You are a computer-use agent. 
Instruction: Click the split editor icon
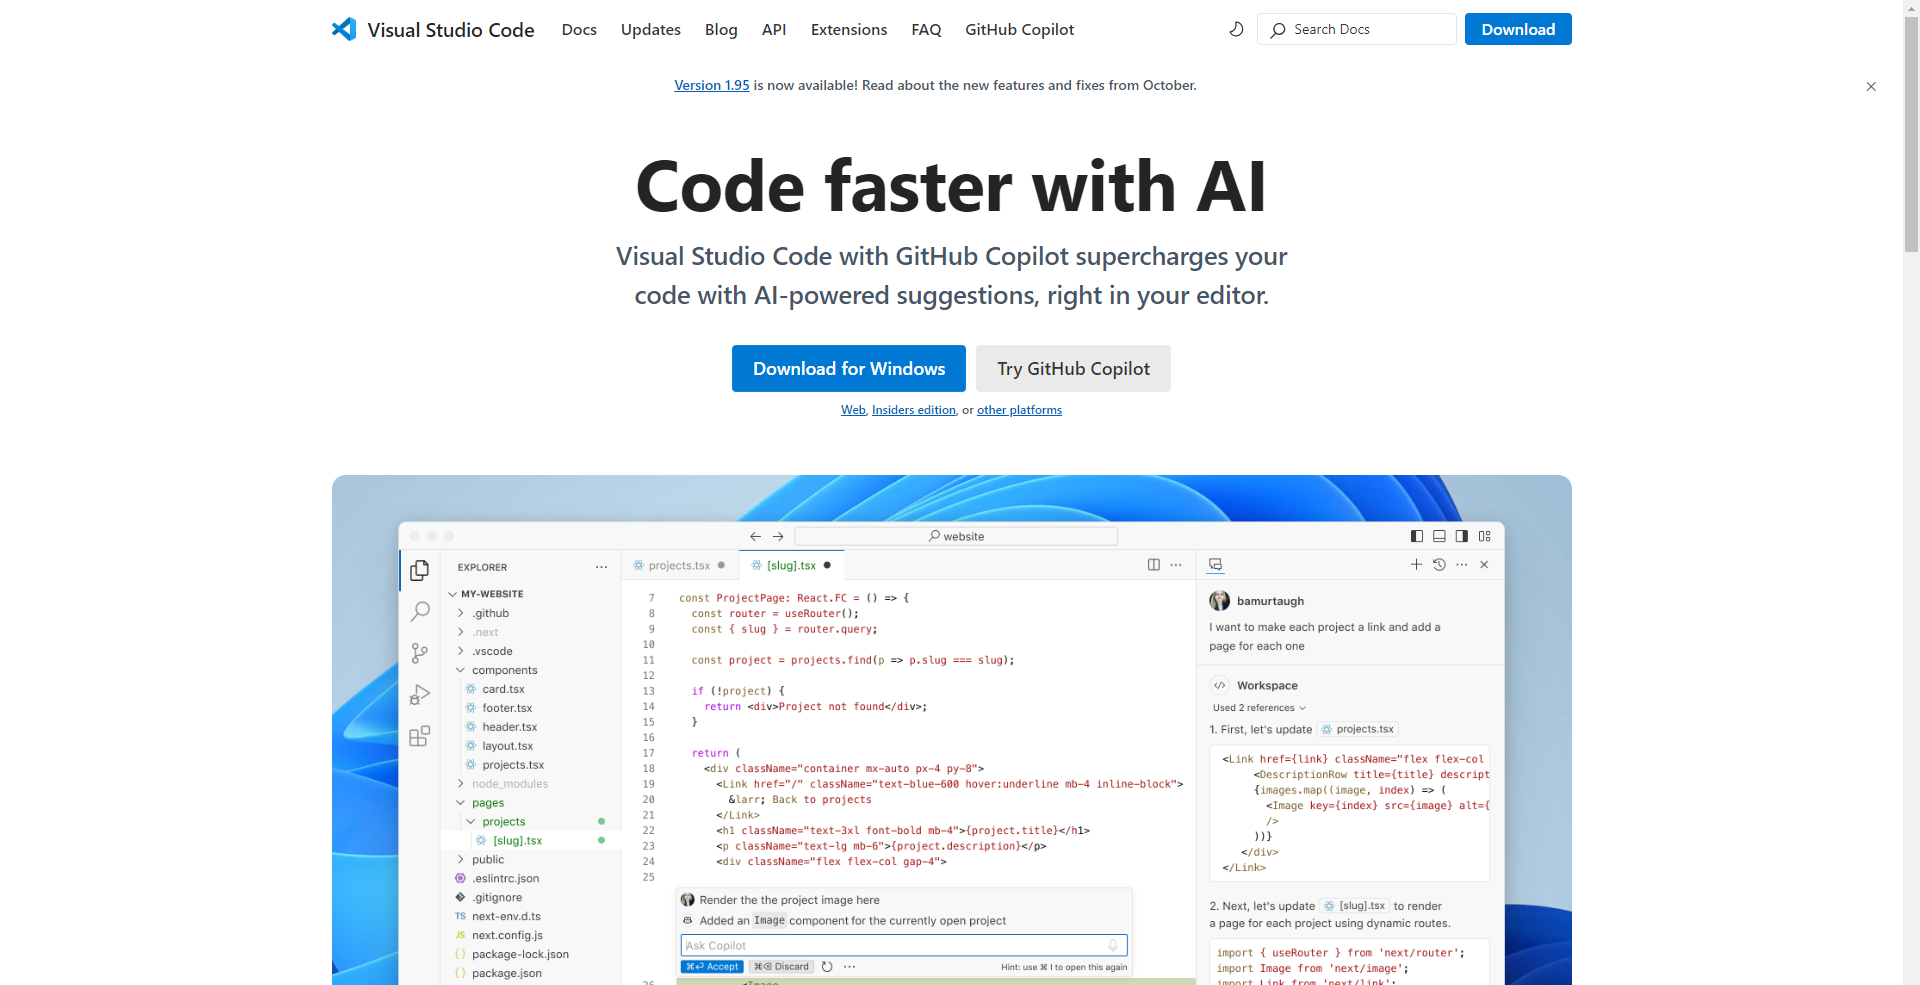(1153, 565)
